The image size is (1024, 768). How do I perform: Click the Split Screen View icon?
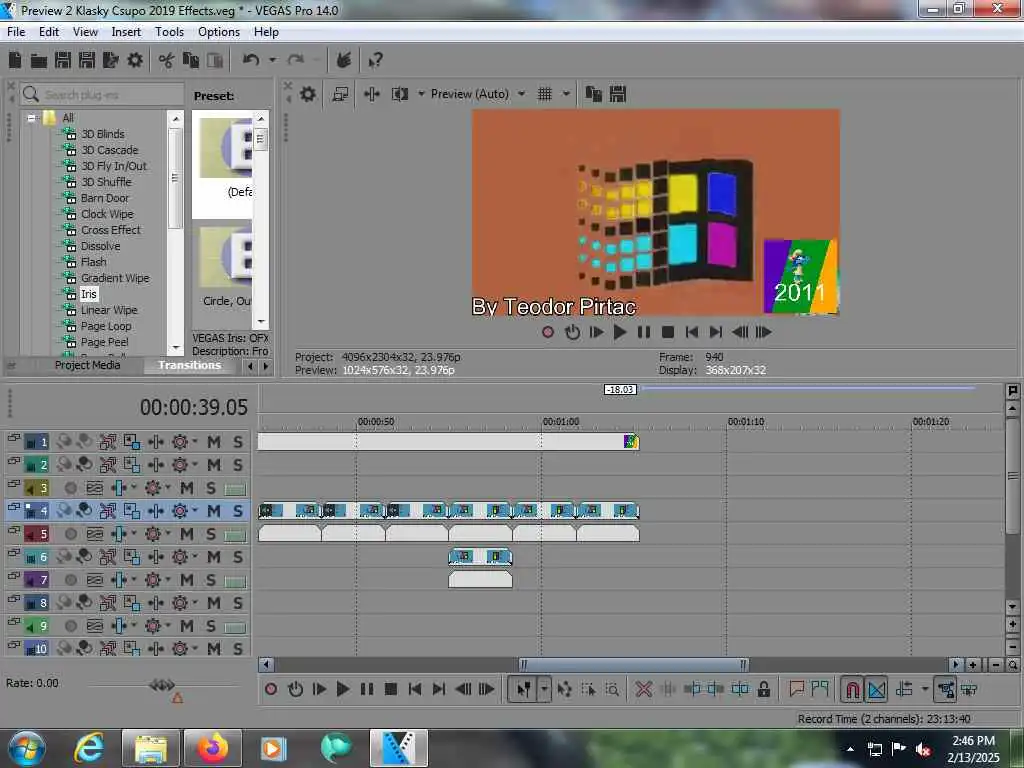[x=400, y=94]
